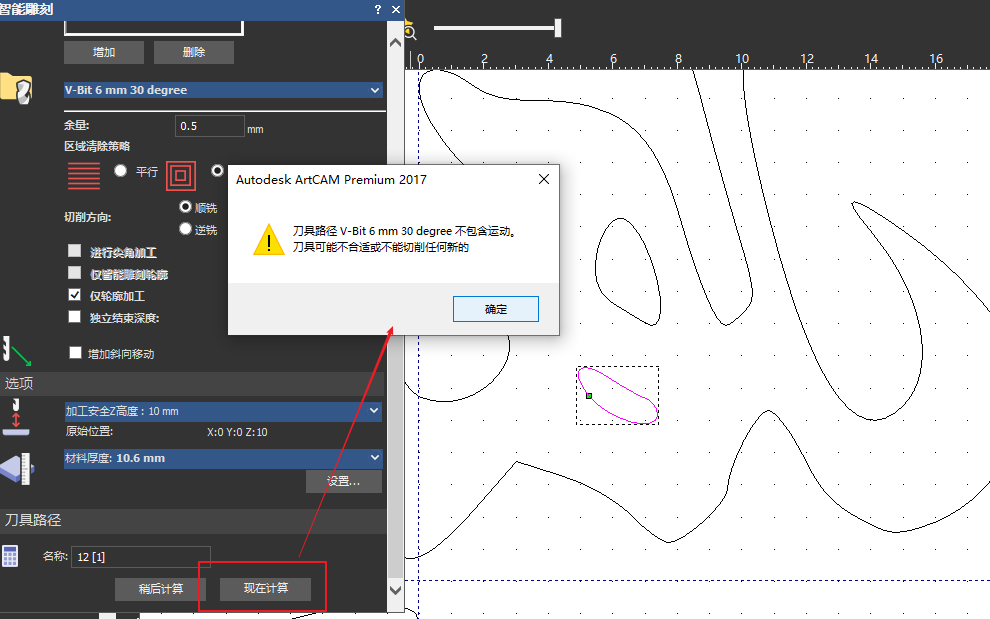The height and width of the screenshot is (619, 990).
Task: Click the Options section header
Action: click(x=192, y=383)
